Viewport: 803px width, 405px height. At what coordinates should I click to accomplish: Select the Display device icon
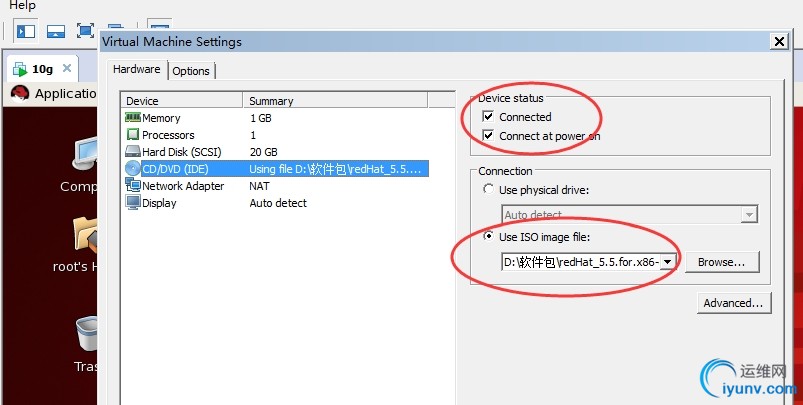point(133,203)
